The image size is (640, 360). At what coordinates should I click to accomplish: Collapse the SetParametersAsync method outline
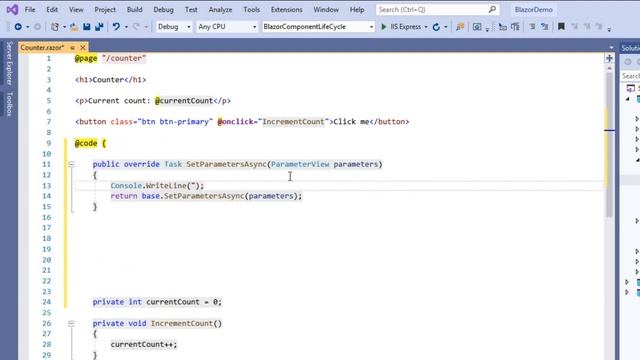71,164
